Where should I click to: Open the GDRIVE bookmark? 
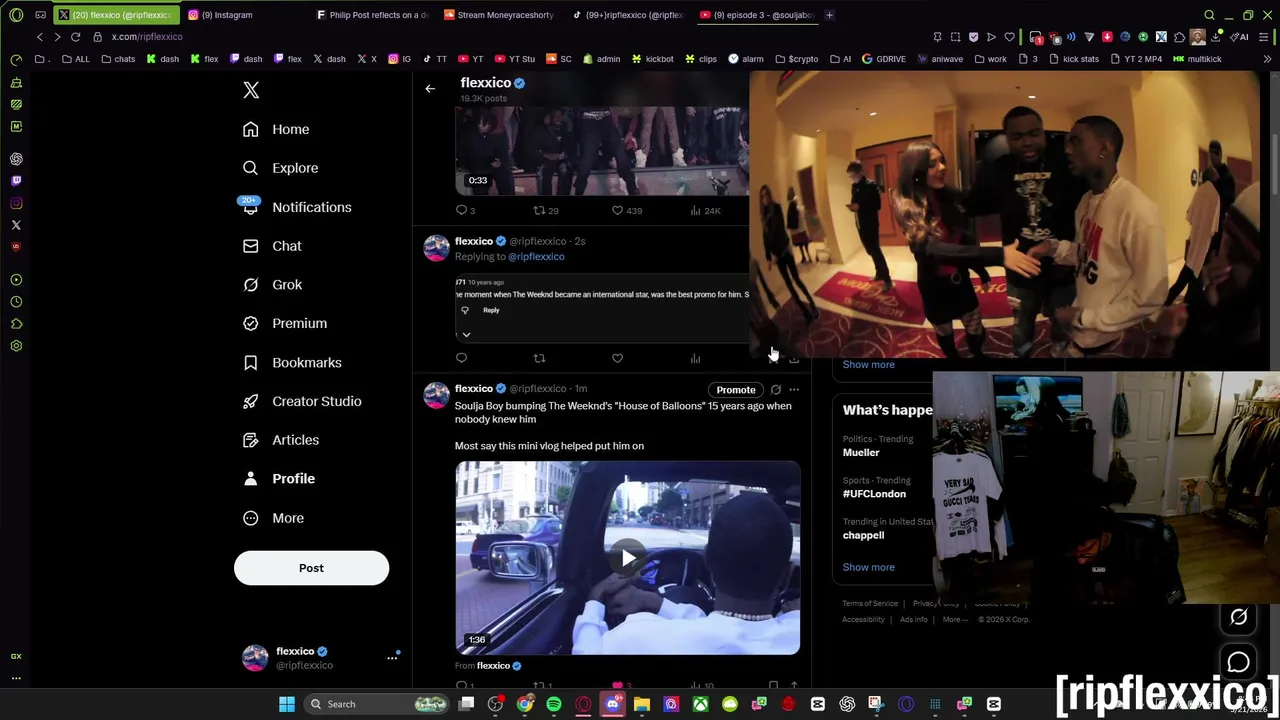click(884, 59)
